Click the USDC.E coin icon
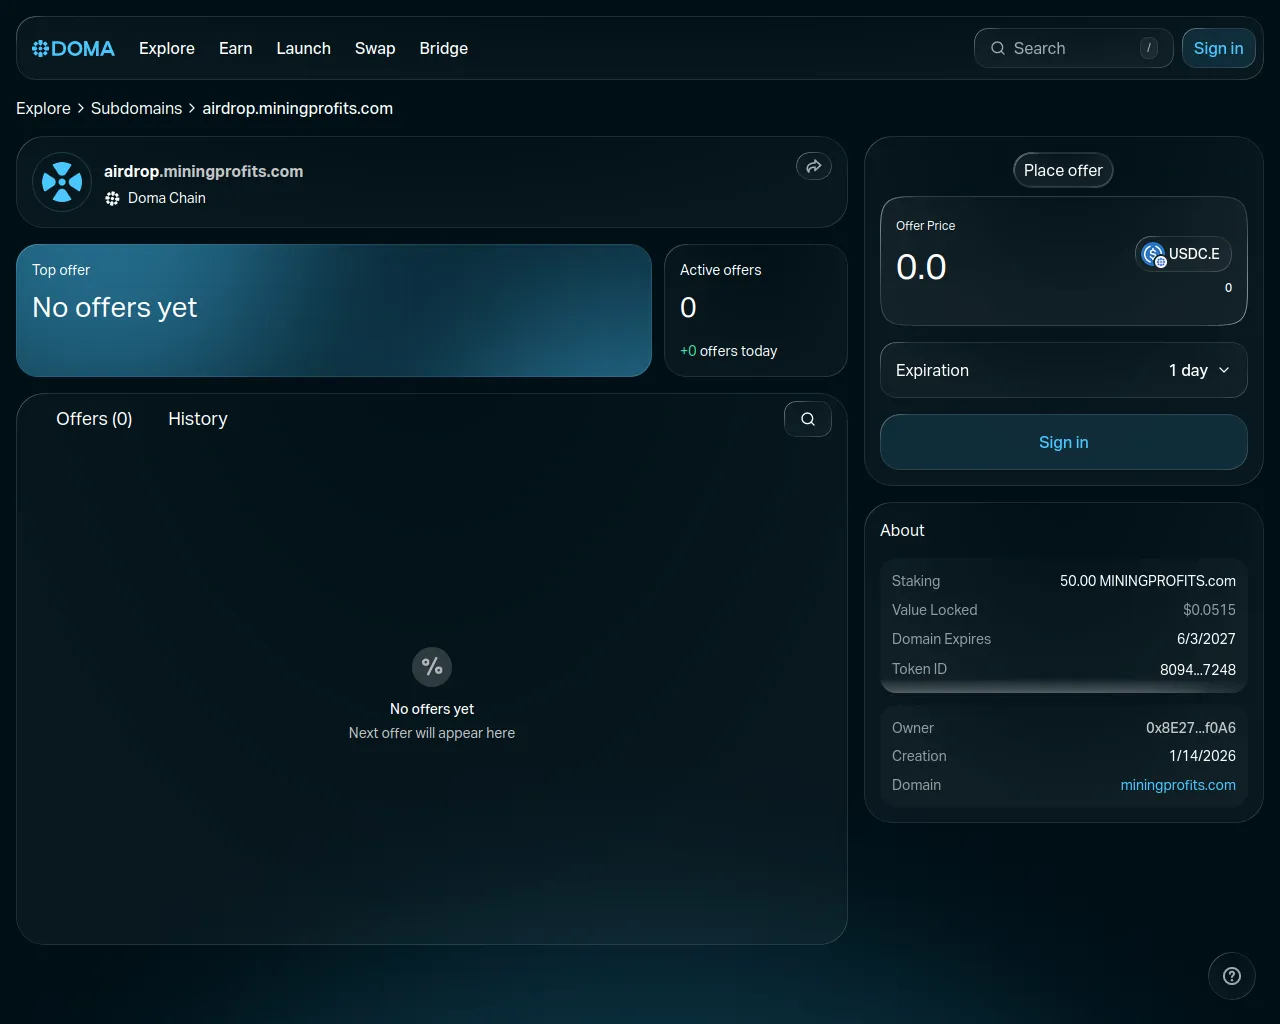Screen dimensions: 1280x1024 (x=1154, y=254)
